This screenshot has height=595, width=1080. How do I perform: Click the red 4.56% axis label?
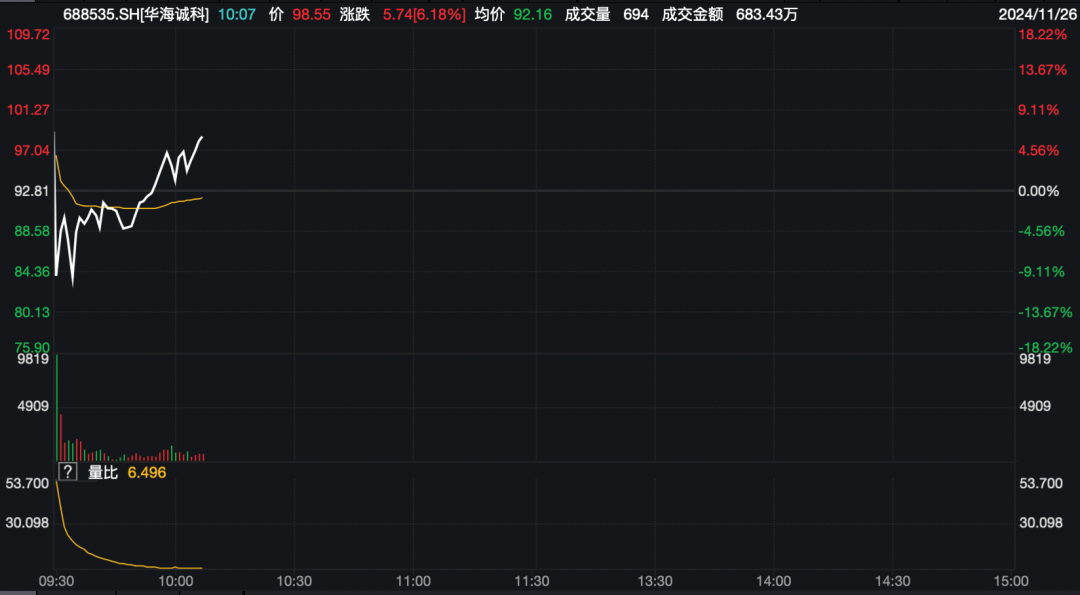pyautogui.click(x=1039, y=150)
